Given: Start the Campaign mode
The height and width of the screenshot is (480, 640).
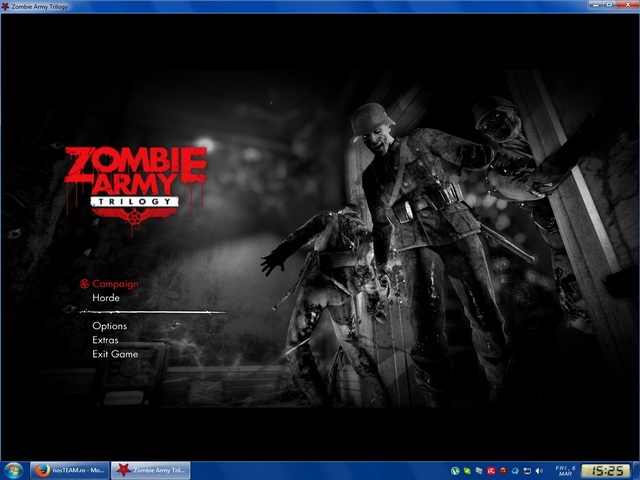Looking at the screenshot, I should (x=115, y=284).
